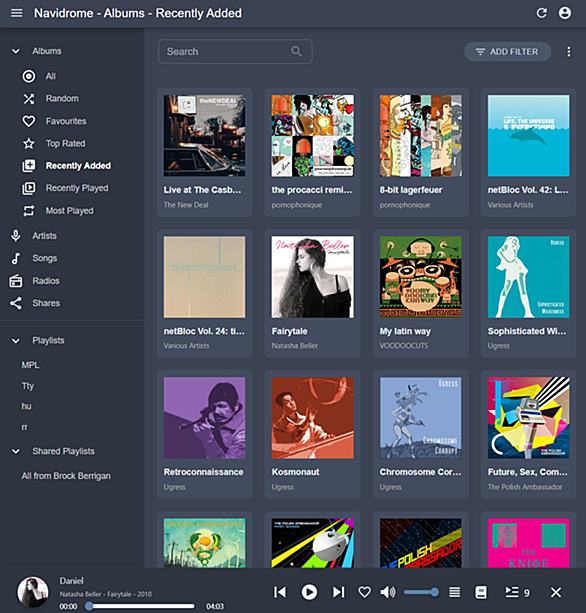
Task: Open the procacci remi... album cover
Action: click(x=312, y=136)
